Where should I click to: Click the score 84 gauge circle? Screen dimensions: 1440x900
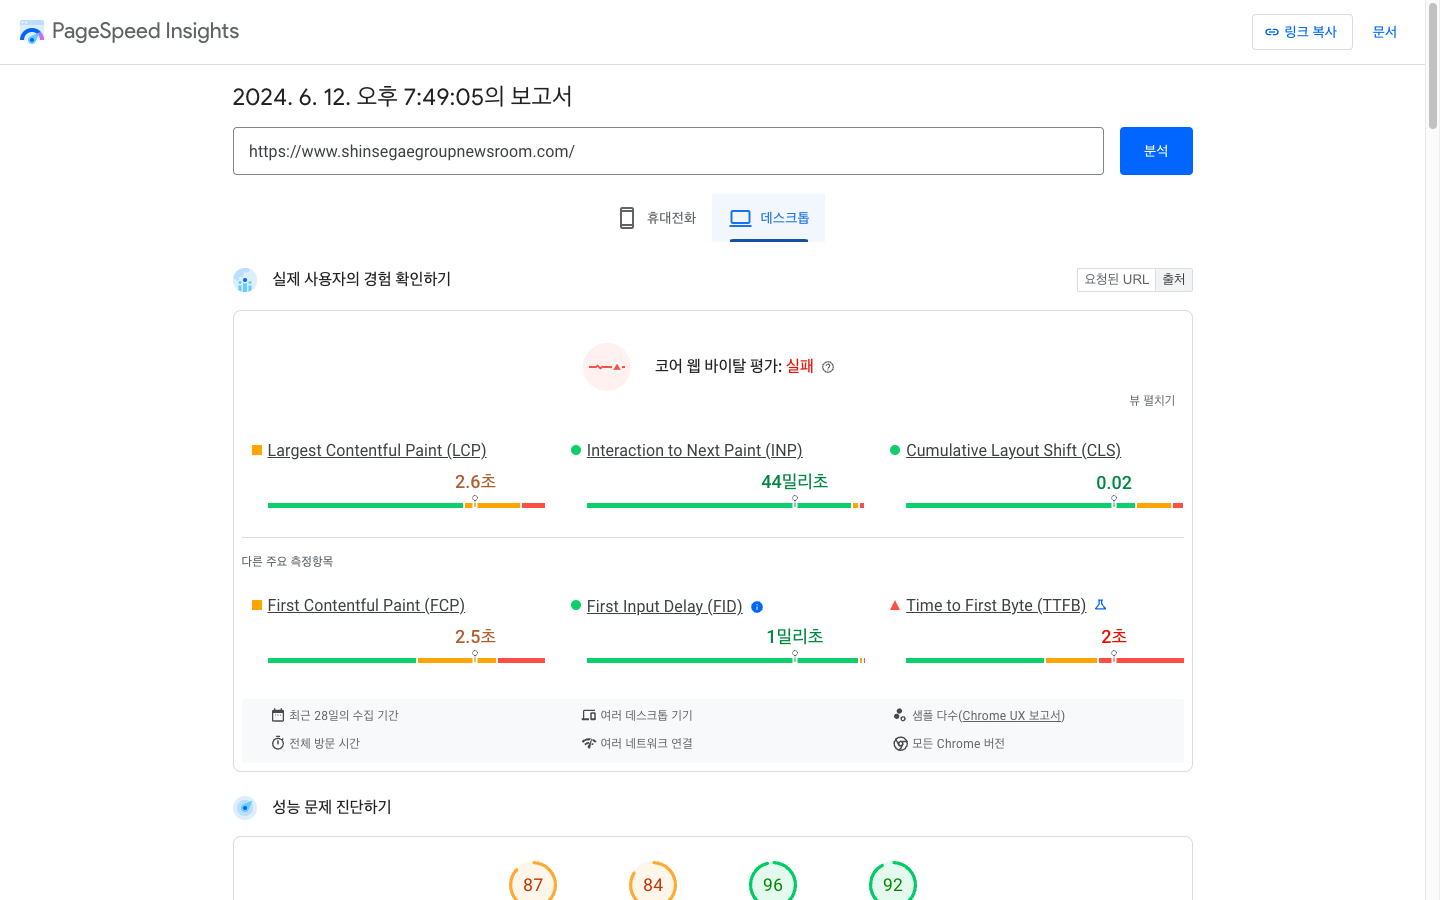pos(653,884)
